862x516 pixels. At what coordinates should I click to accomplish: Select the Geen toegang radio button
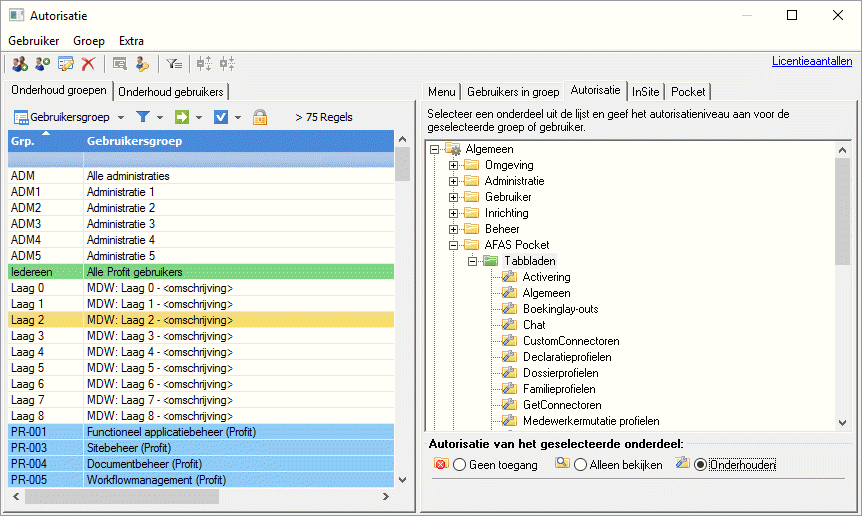[460, 465]
